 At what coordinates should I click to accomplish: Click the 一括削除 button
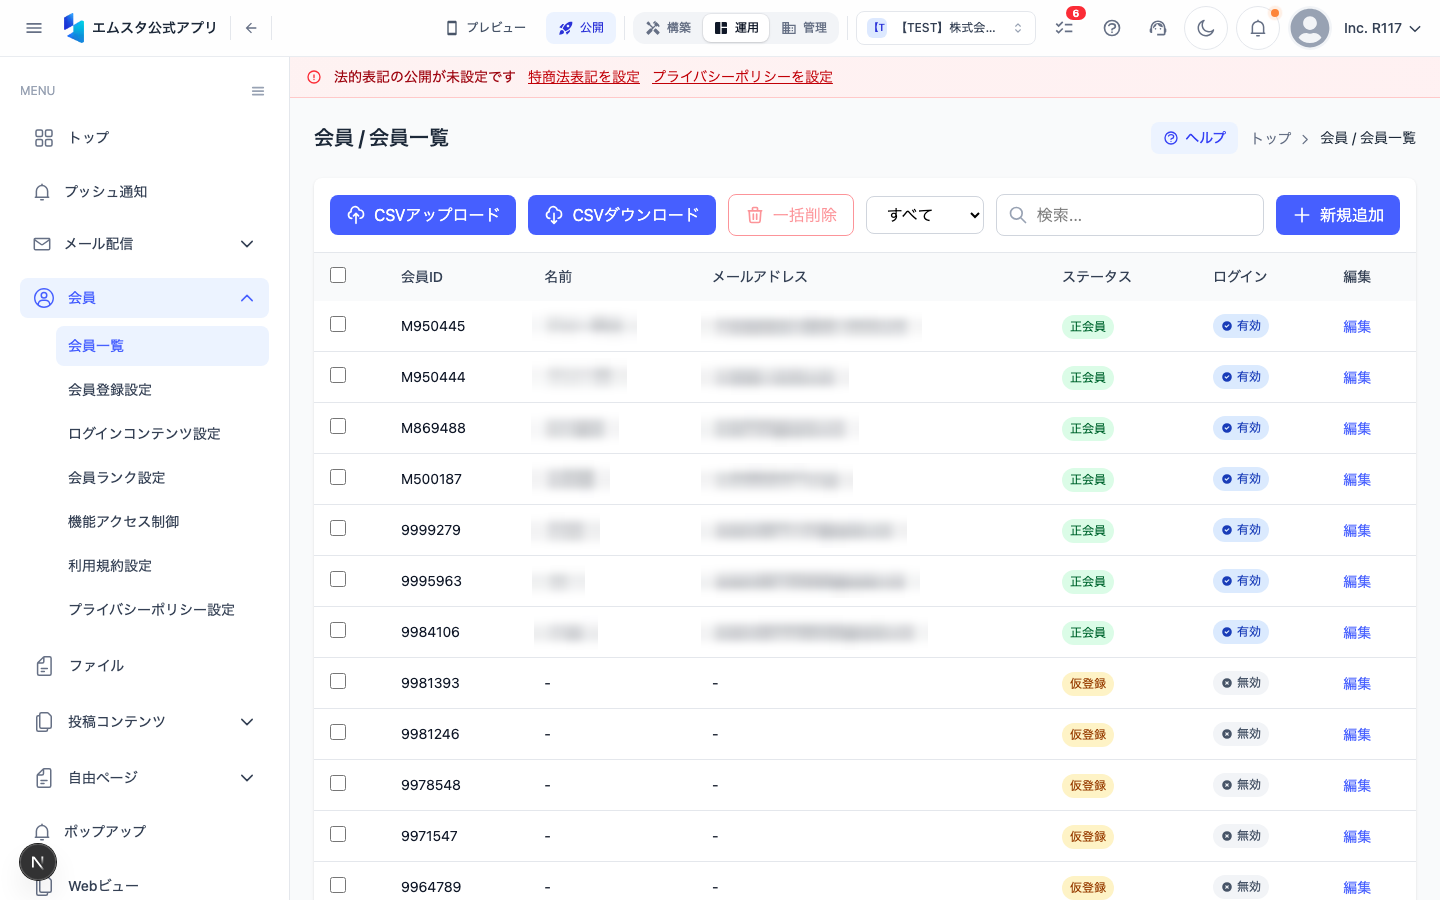click(791, 215)
